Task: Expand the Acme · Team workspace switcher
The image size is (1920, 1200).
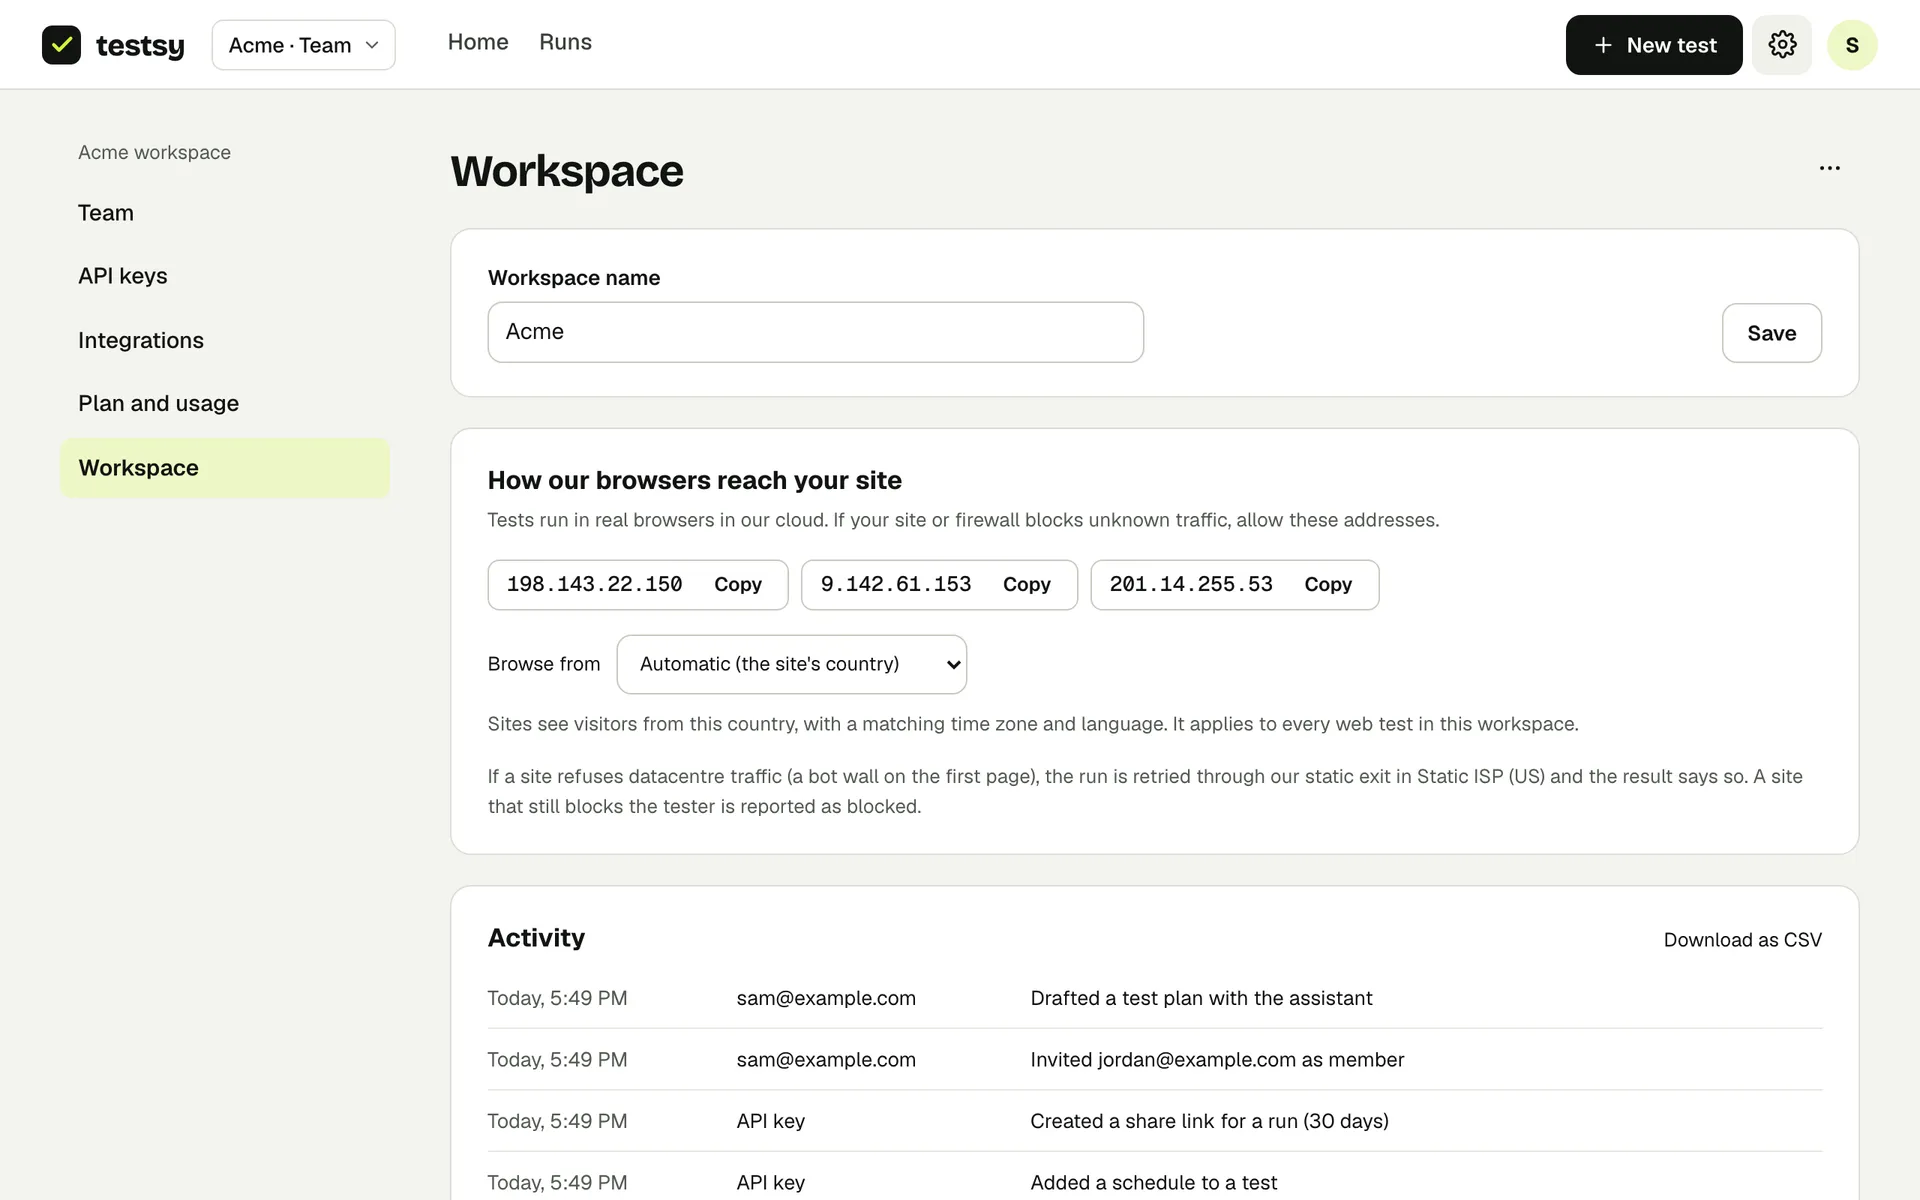Action: tap(304, 45)
